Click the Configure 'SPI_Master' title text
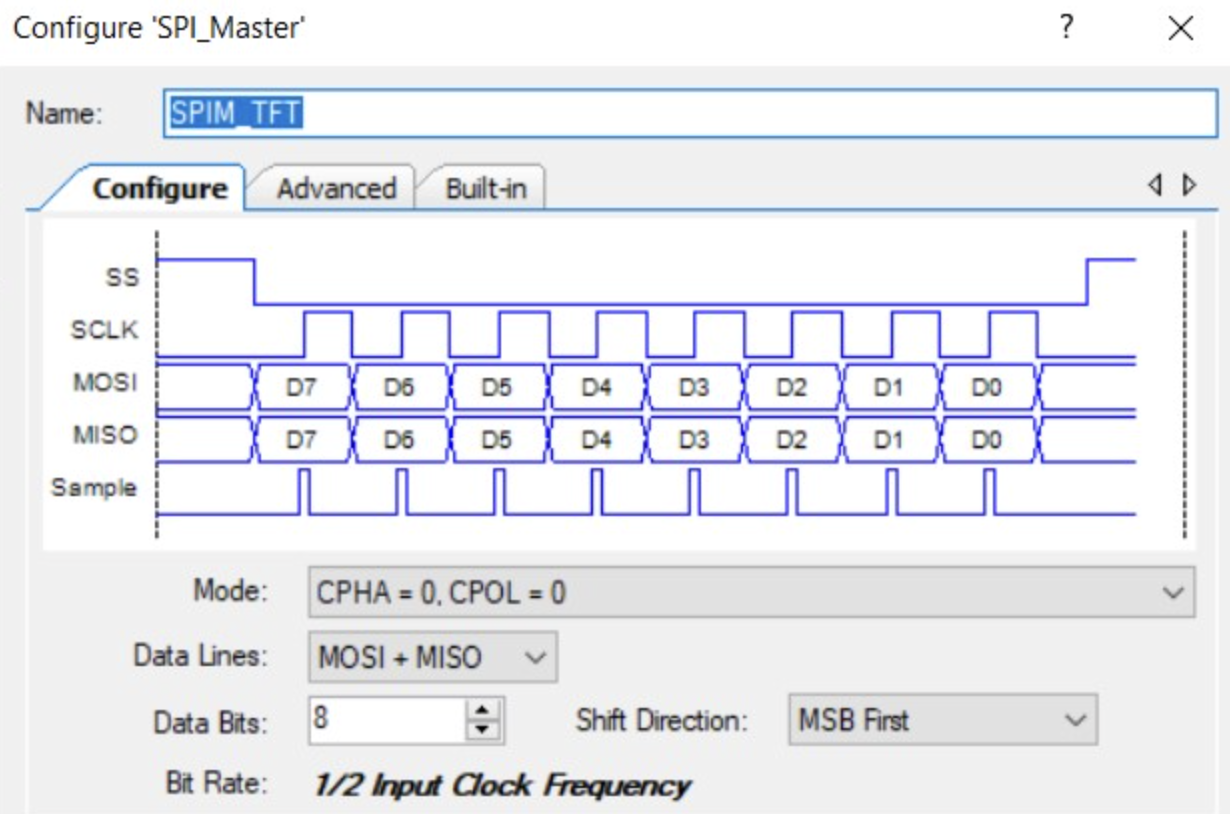The height and width of the screenshot is (814, 1230). click(159, 28)
